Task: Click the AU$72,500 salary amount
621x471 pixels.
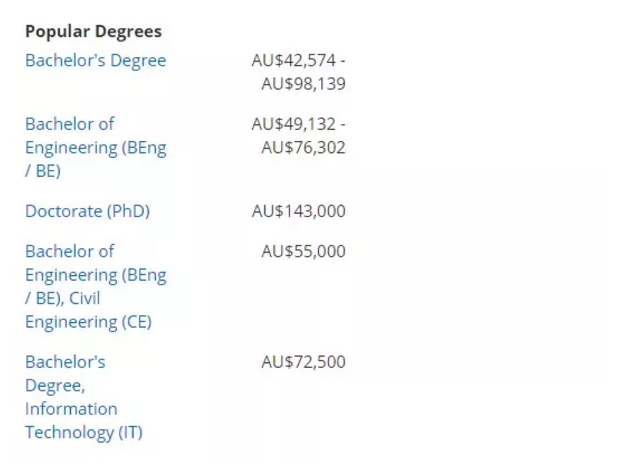Action: tap(303, 361)
